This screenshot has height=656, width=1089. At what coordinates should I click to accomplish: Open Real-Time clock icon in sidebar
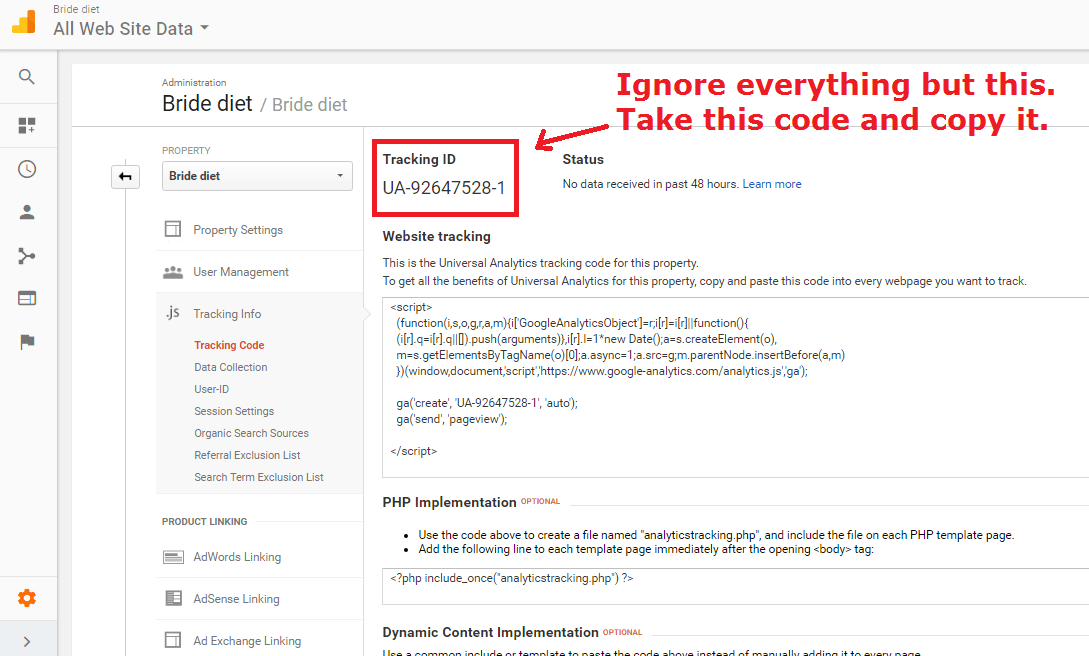click(x=26, y=169)
